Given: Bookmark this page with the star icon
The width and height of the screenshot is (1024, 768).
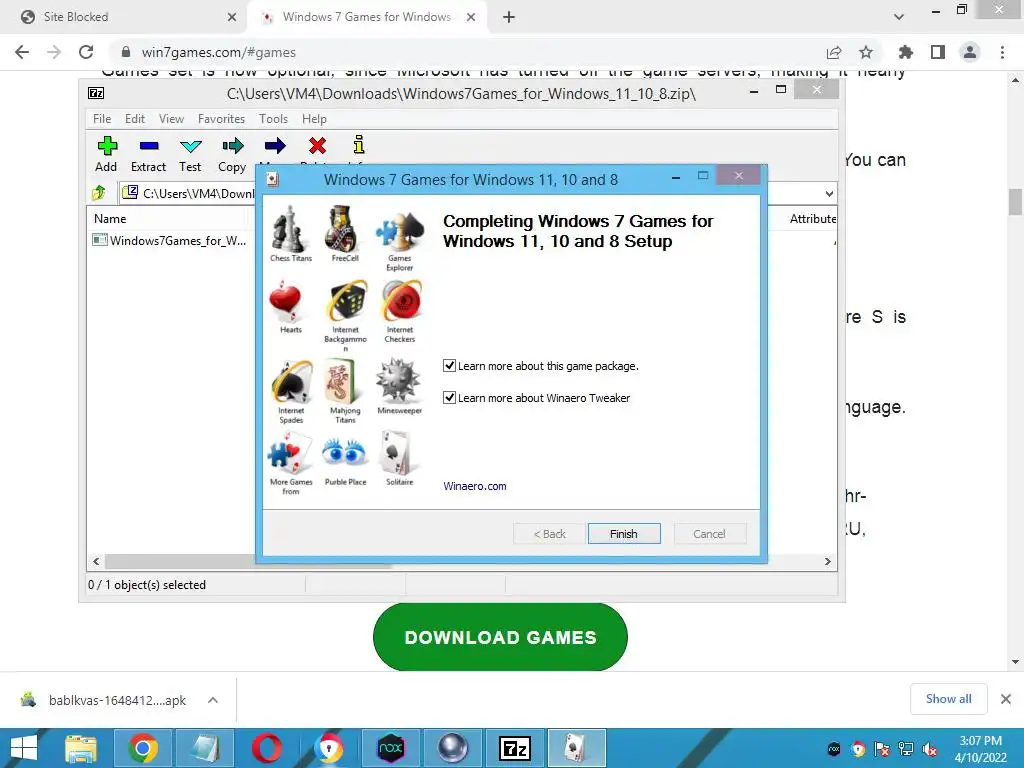Looking at the screenshot, I should pyautogui.click(x=866, y=52).
